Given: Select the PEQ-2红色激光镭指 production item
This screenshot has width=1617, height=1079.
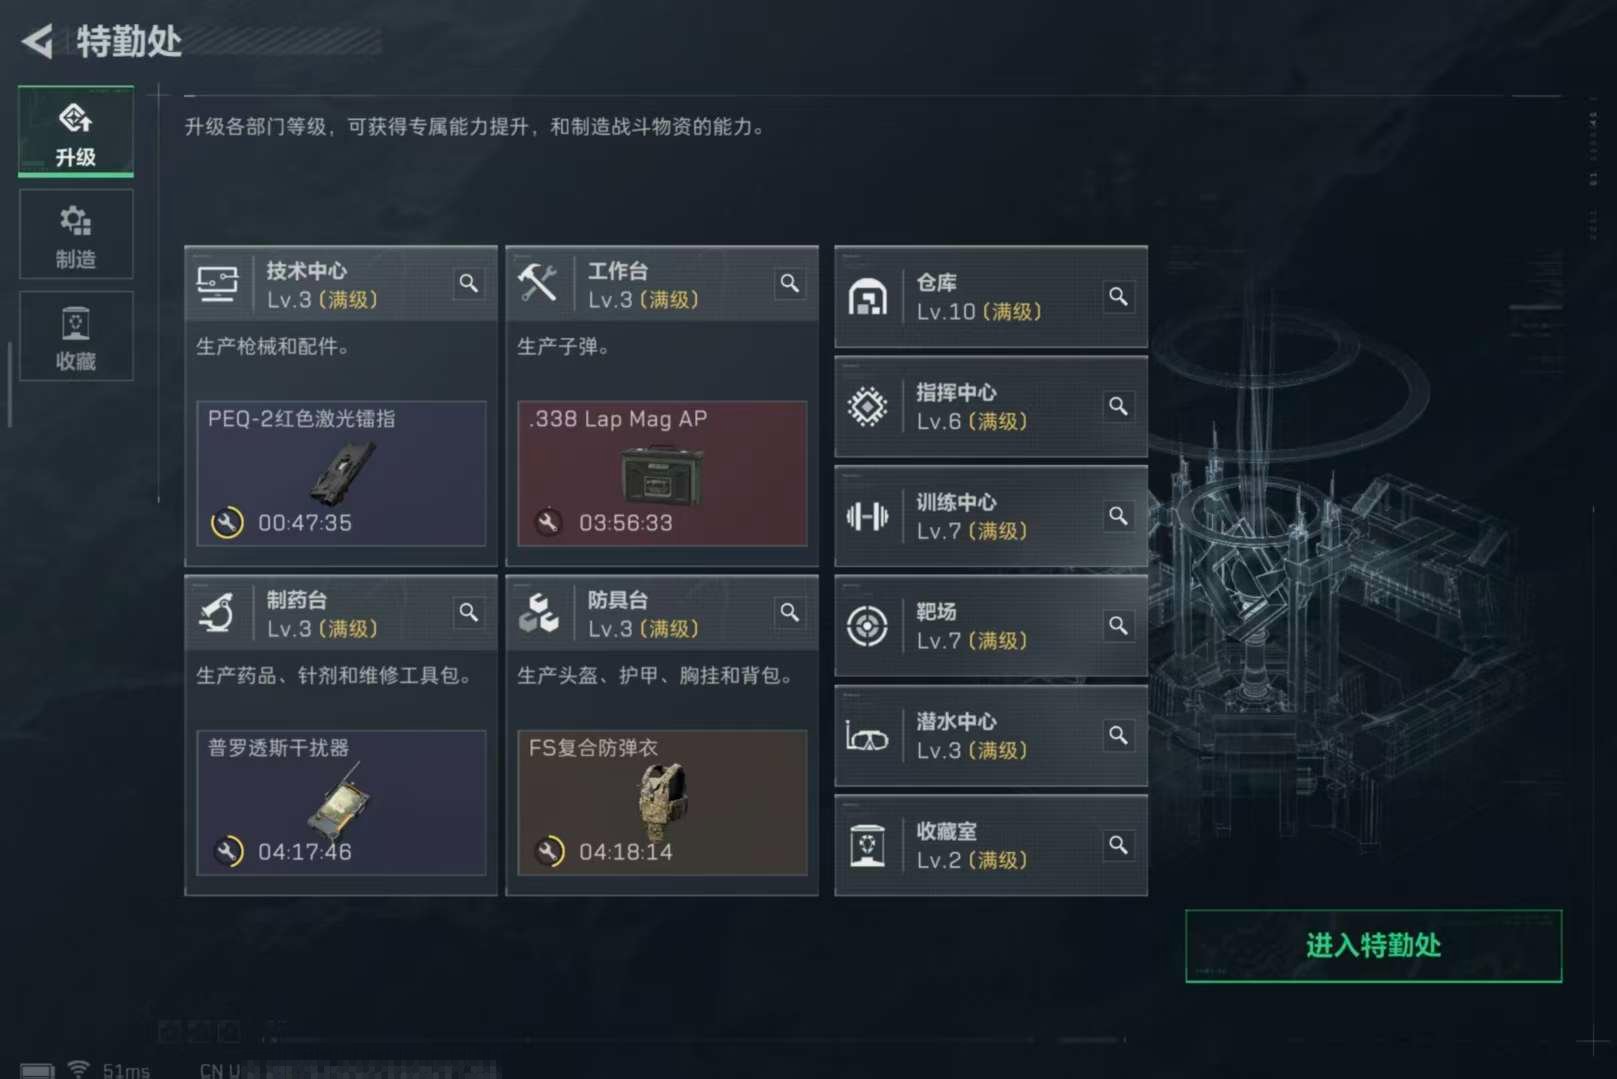Looking at the screenshot, I should pyautogui.click(x=341, y=474).
